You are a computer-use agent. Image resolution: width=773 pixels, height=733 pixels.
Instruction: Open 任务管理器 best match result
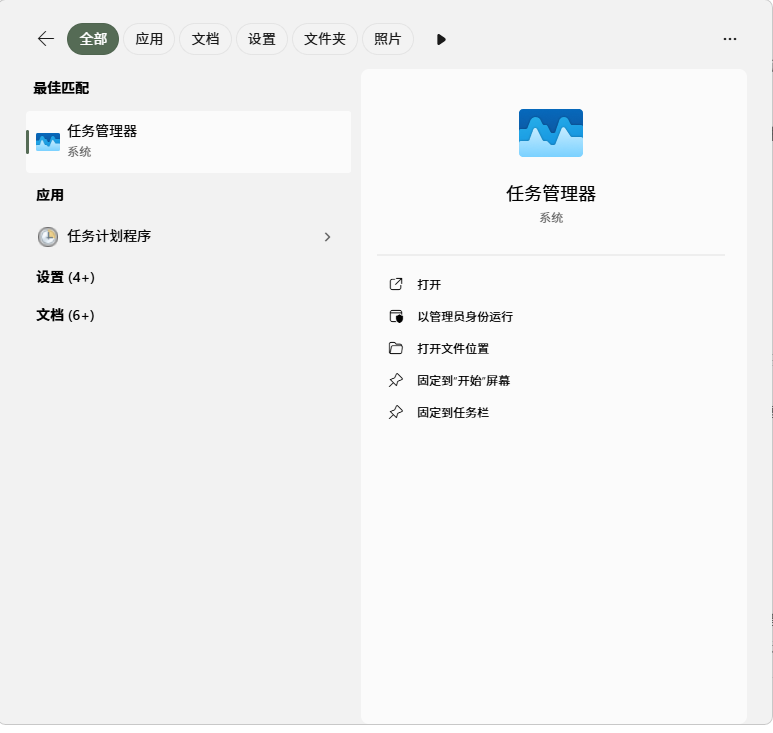188,141
